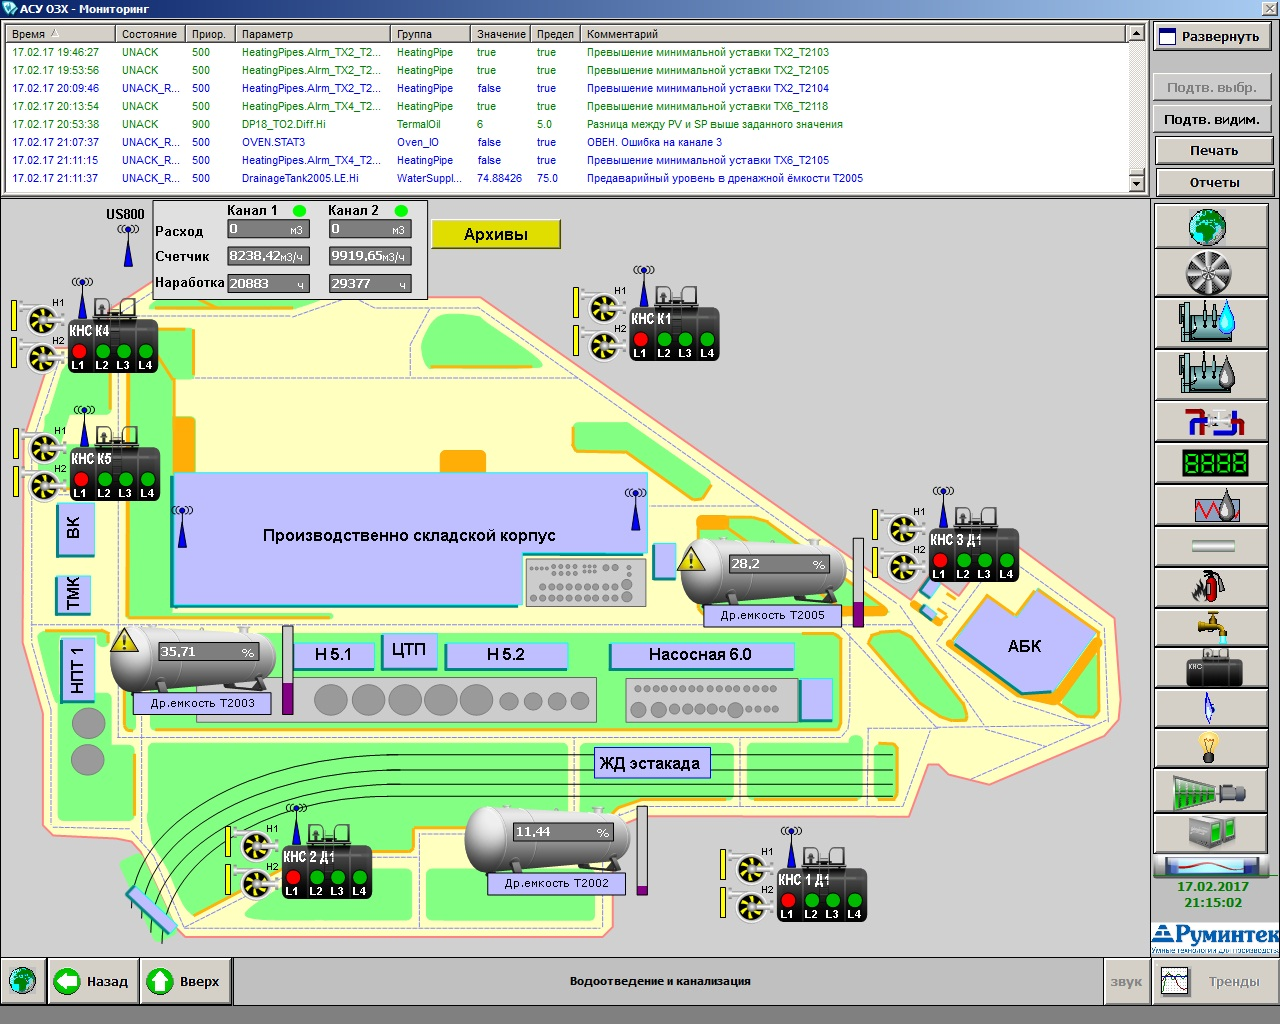Viewport: 1280px width, 1024px height.
Task: Open the server cabinets screen
Action: coord(1212,833)
